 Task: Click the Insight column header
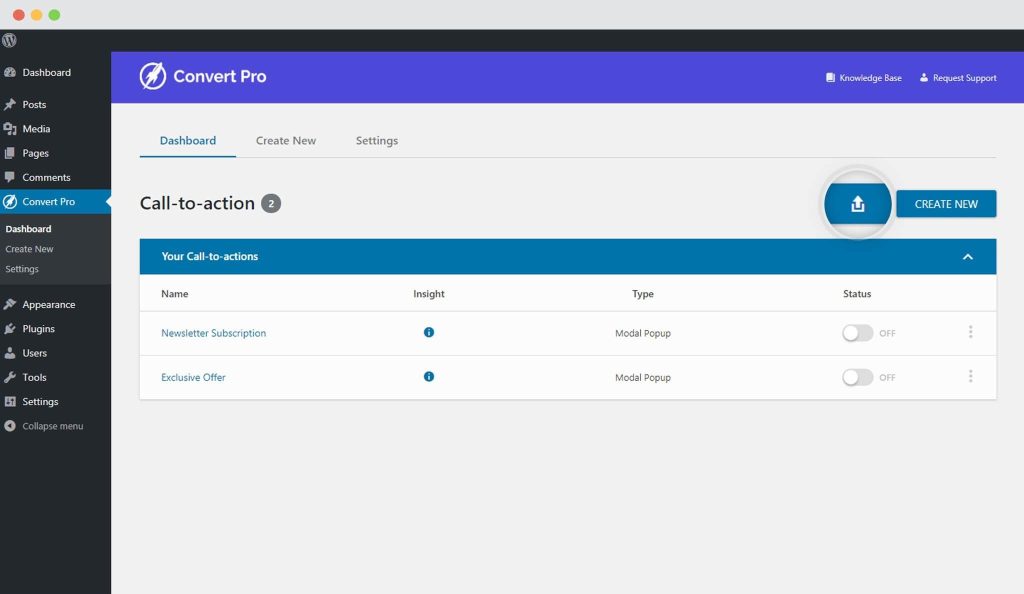coord(428,294)
